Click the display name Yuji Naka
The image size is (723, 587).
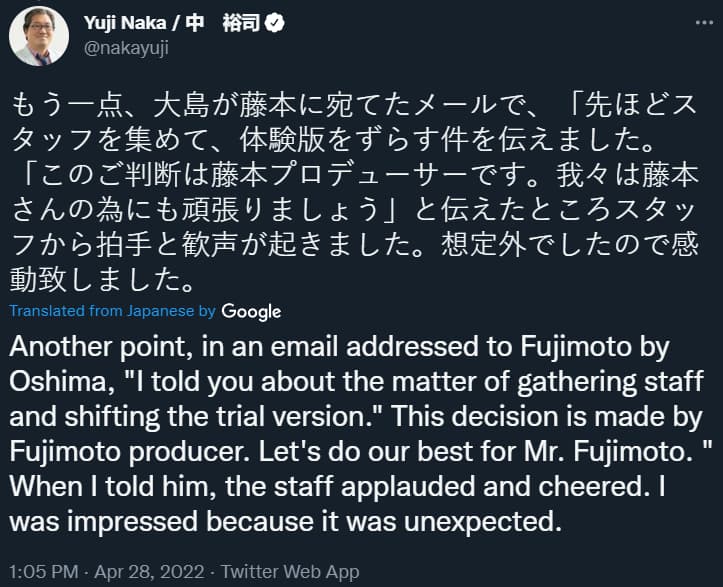coord(125,23)
